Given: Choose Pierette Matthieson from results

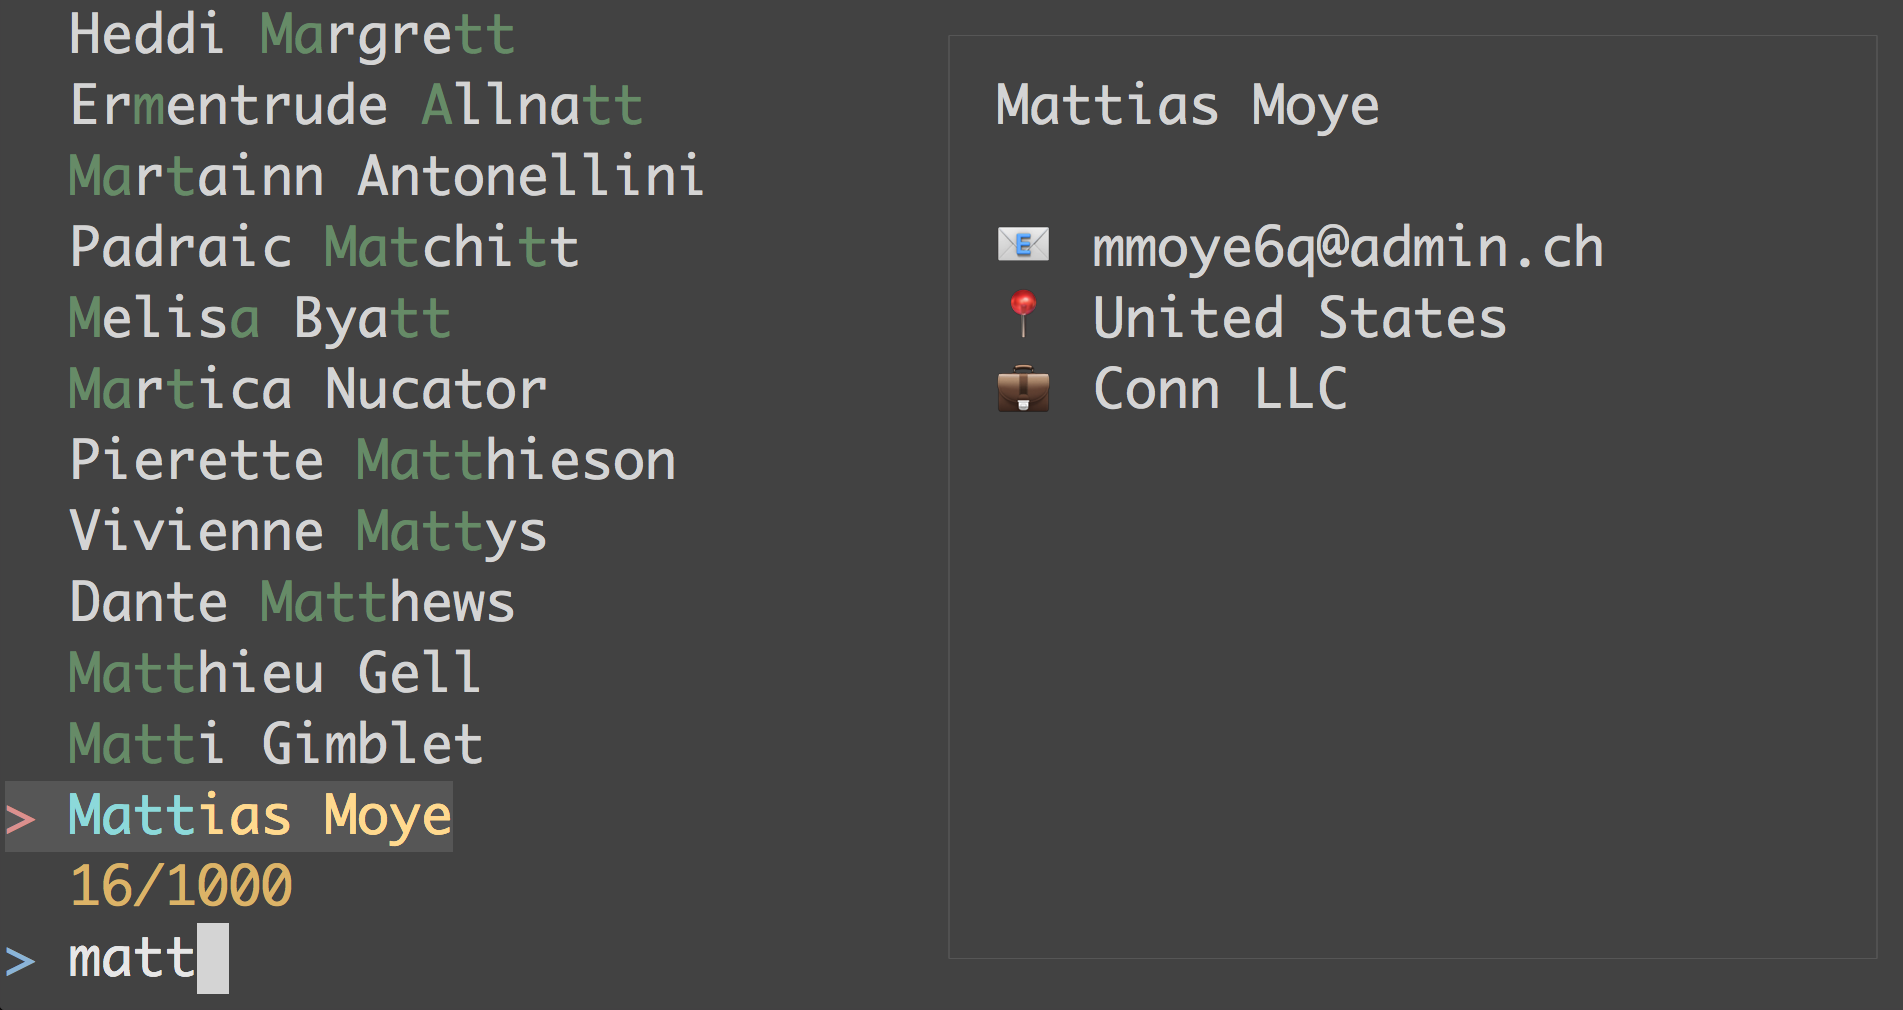Looking at the screenshot, I should pyautogui.click(x=372, y=460).
